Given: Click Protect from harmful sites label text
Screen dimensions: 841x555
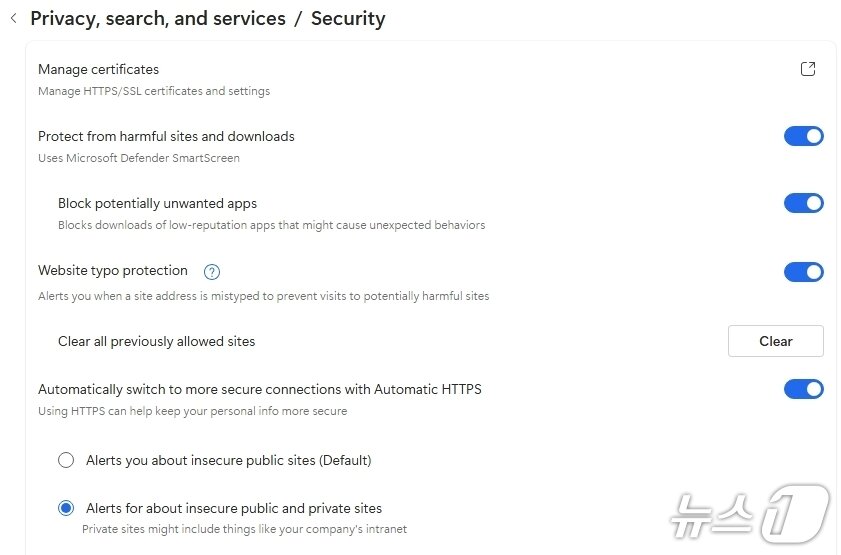Looking at the screenshot, I should [x=166, y=136].
